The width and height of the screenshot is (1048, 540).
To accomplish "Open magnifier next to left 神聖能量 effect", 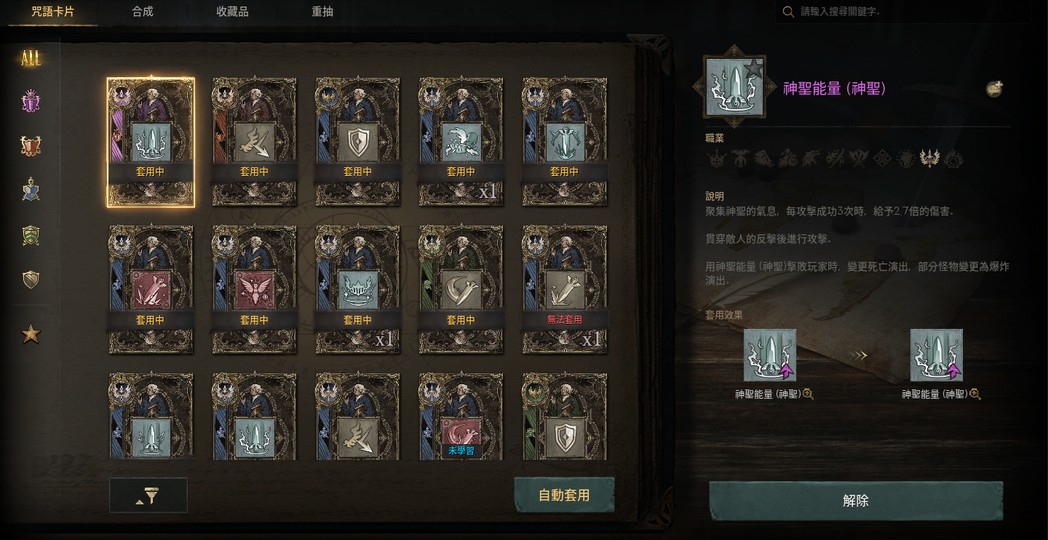I will click(x=808, y=394).
